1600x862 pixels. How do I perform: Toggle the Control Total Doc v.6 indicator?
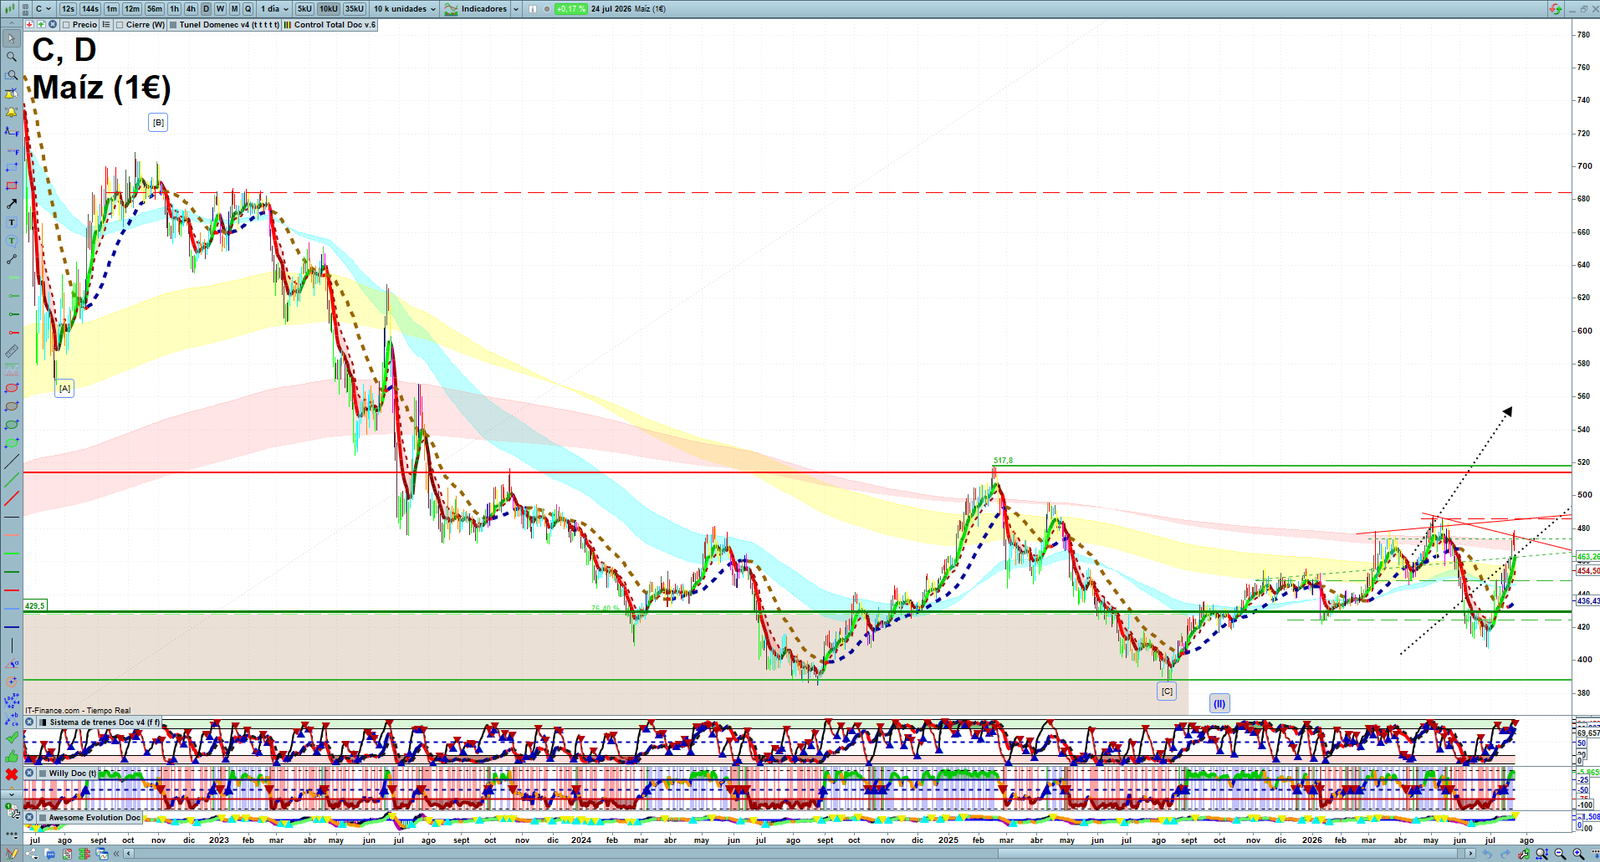coord(287,25)
